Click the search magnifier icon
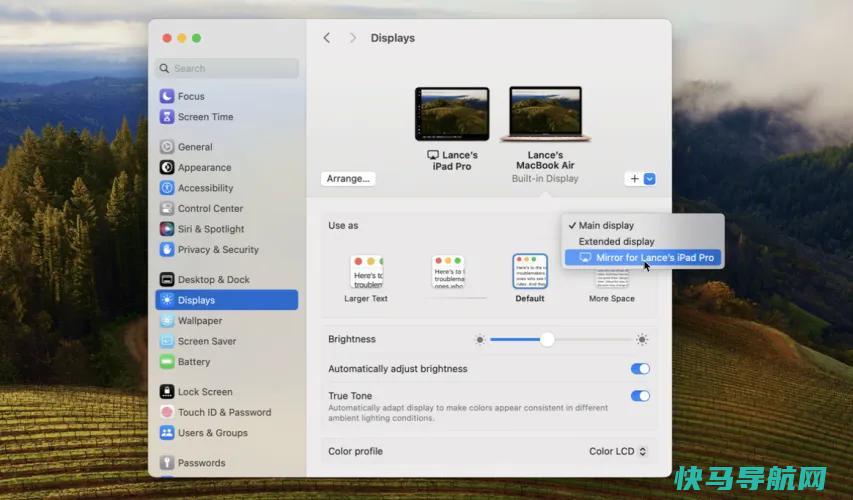853x500 pixels. tap(164, 68)
